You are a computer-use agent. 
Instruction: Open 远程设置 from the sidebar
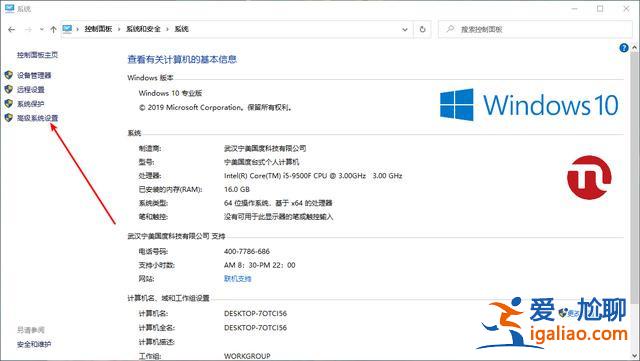pyautogui.click(x=31, y=90)
